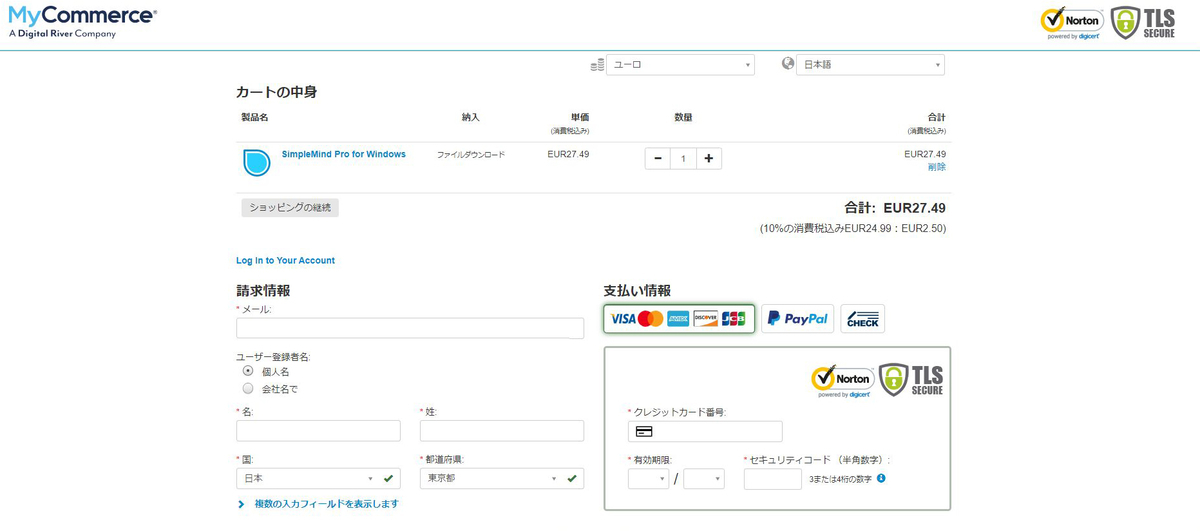Open the expiry month dropdown
The height and width of the screenshot is (531, 1200).
tap(648, 479)
